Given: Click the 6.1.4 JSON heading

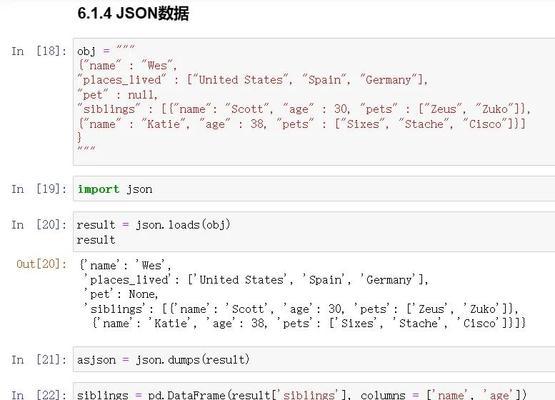Looking at the screenshot, I should point(133,14).
